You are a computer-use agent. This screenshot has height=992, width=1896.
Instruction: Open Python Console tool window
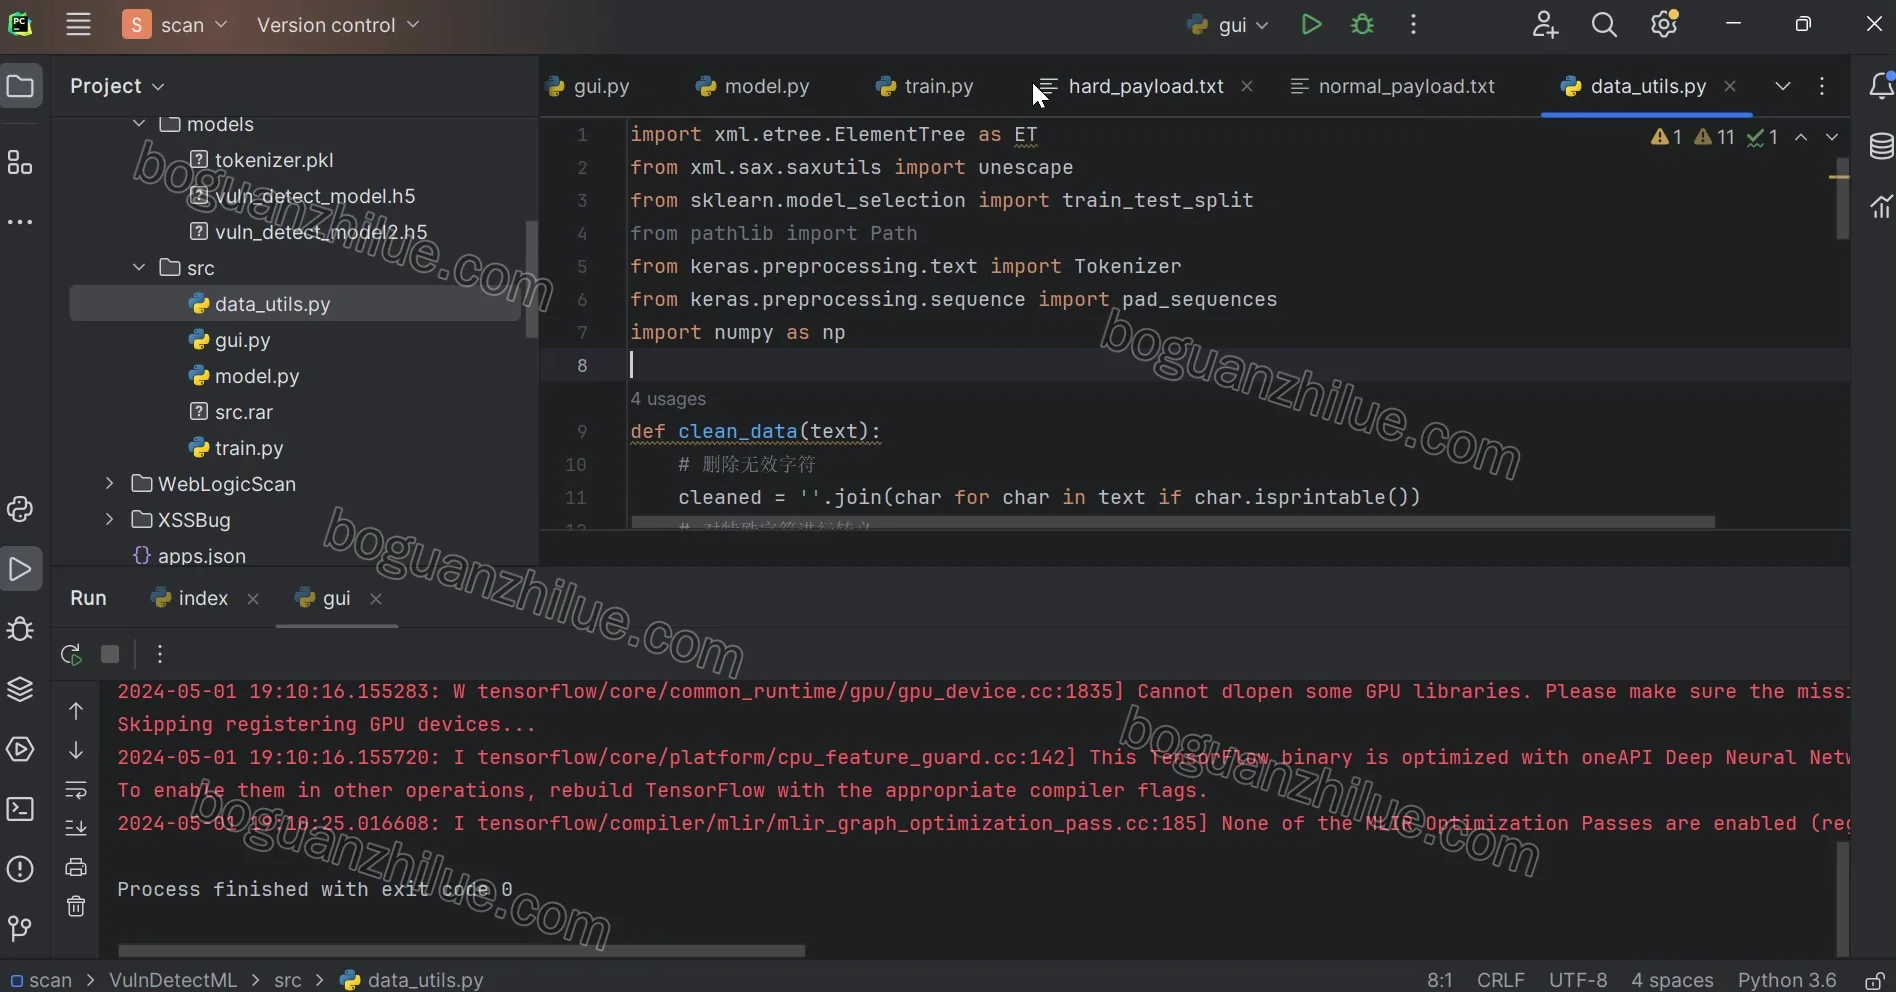pos(20,510)
